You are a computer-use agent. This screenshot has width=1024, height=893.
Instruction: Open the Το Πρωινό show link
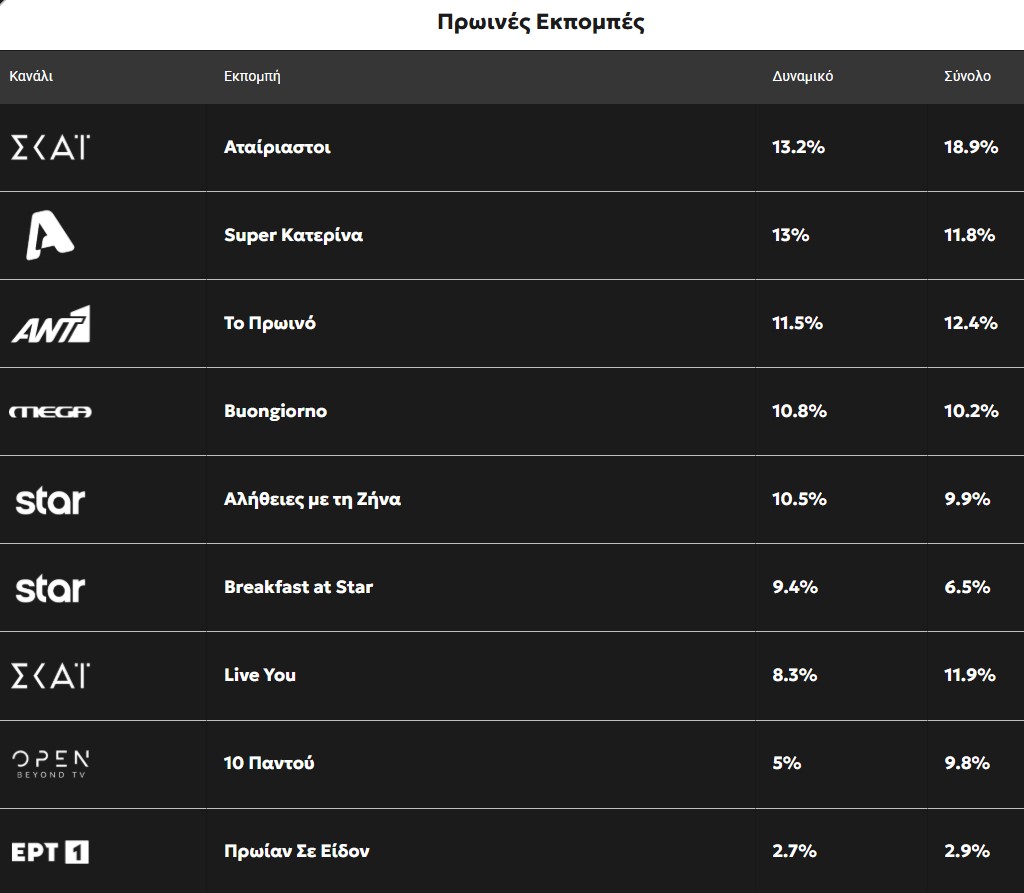pos(270,324)
